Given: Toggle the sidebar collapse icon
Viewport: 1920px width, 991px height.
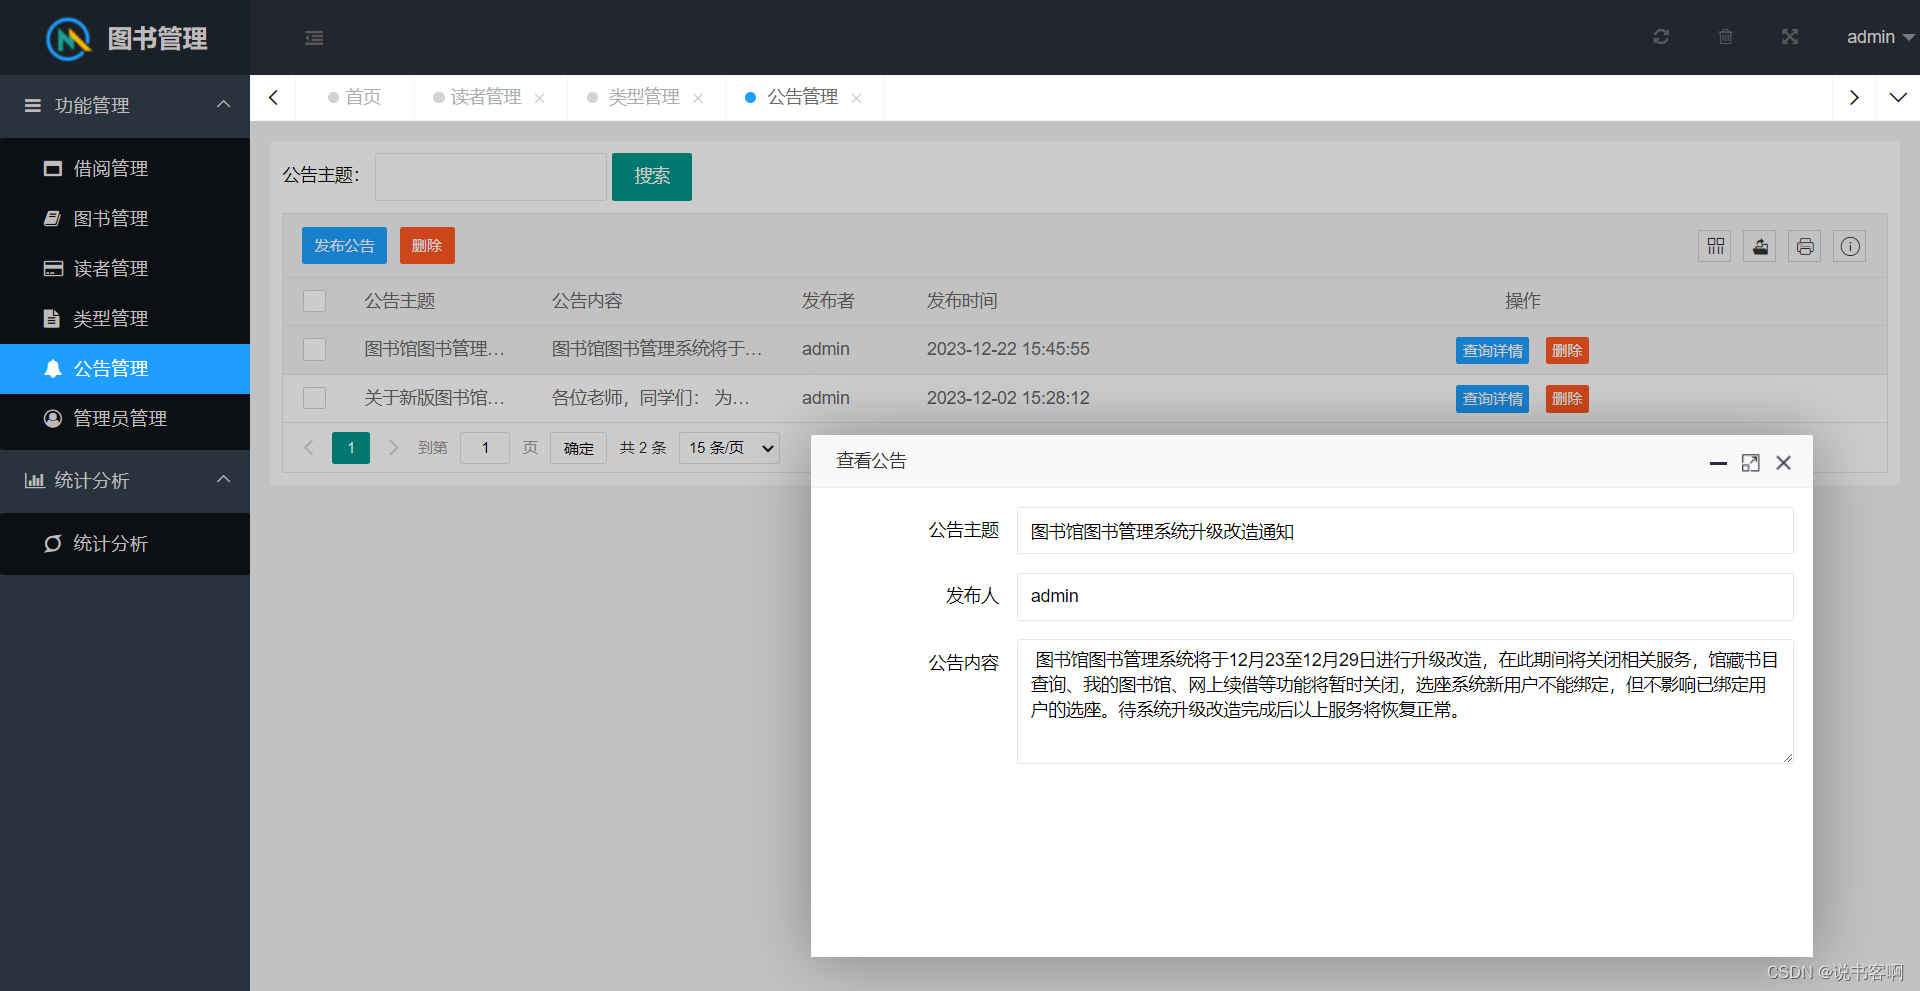Looking at the screenshot, I should 314,38.
